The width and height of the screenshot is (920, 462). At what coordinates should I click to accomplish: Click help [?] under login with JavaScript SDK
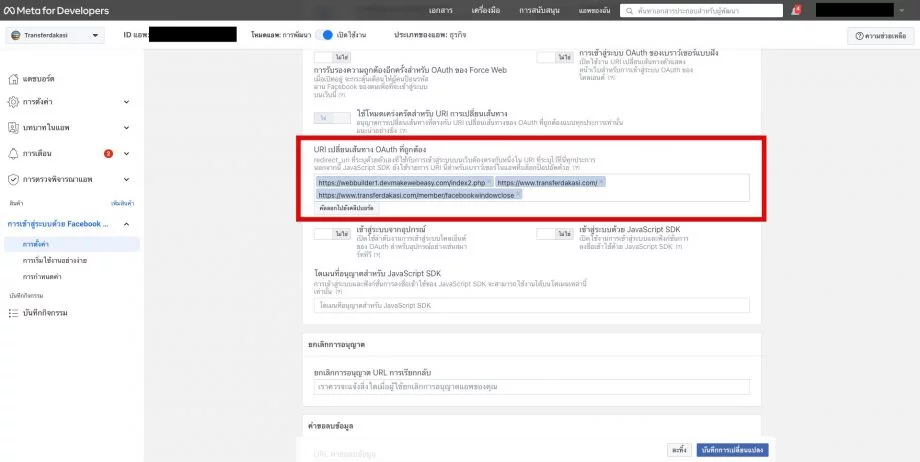pos(678,247)
